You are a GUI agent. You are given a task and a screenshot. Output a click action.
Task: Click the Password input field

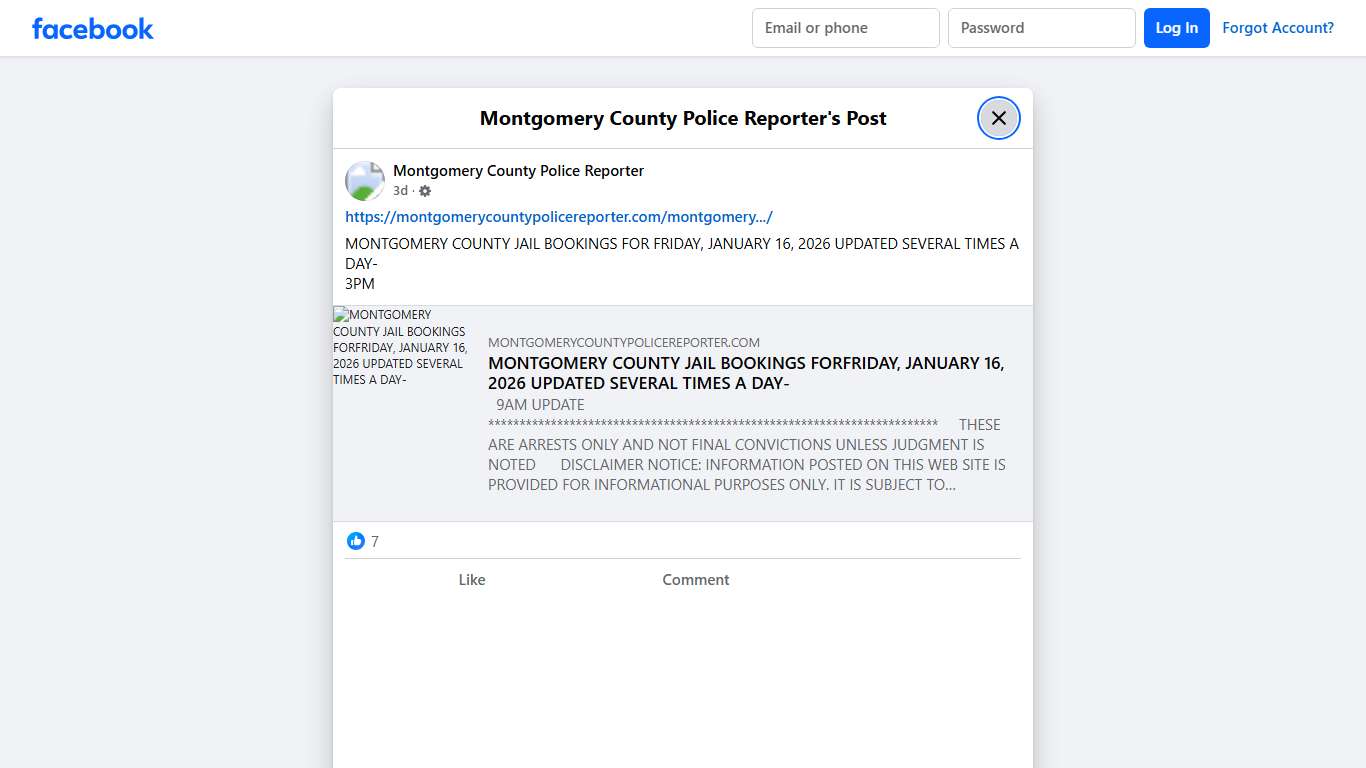1041,28
